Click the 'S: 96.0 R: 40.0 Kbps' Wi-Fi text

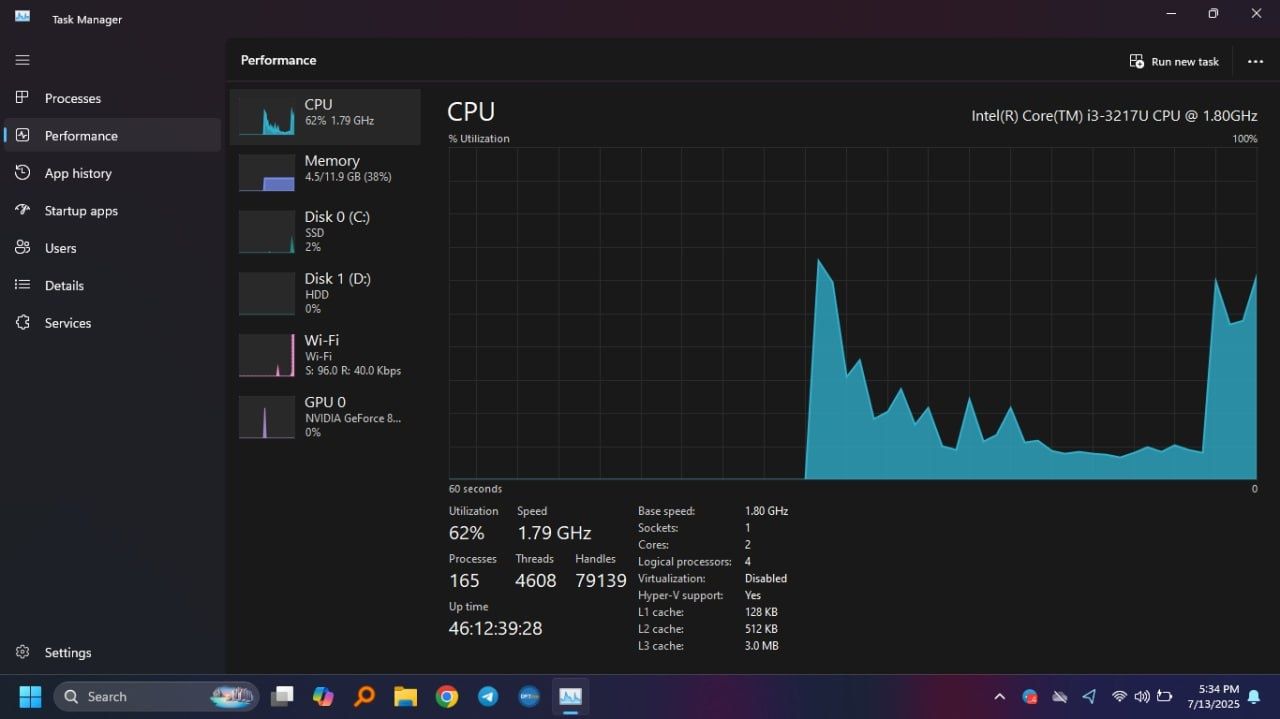tap(353, 371)
